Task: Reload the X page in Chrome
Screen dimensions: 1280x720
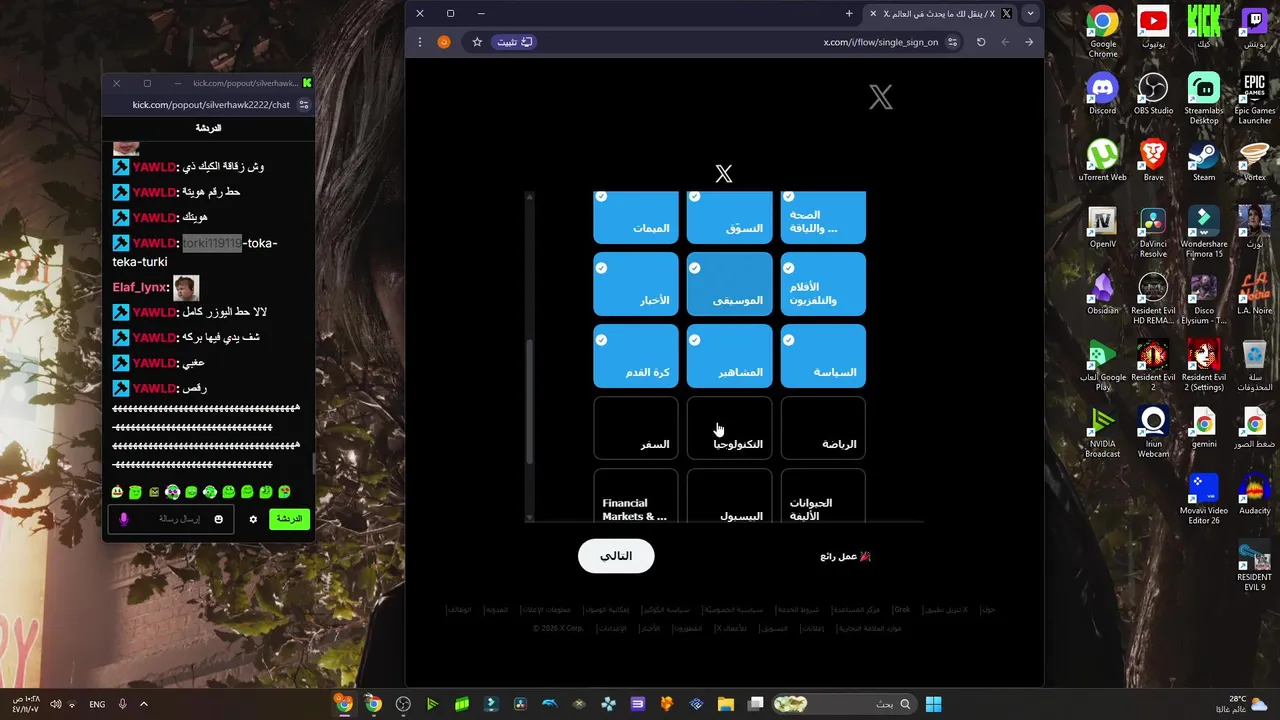Action: [x=981, y=42]
